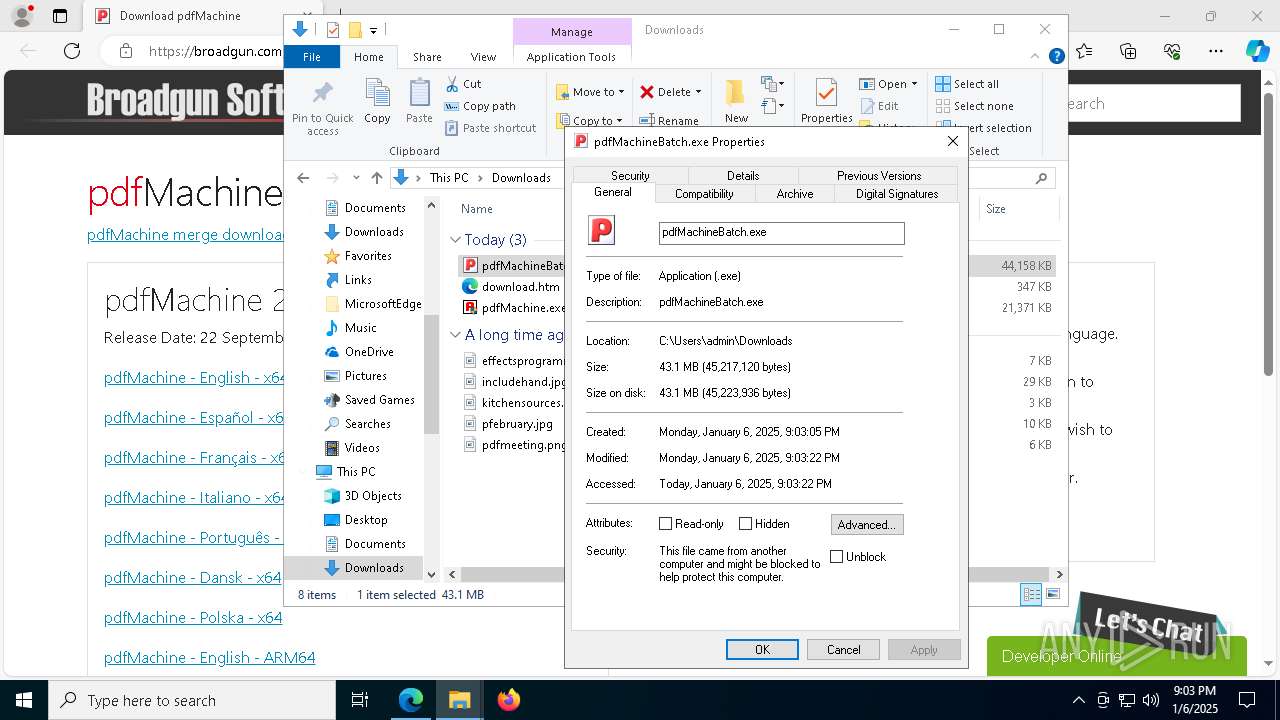Click search magnifier in Explorer
Image resolution: width=1280 pixels, height=720 pixels.
(x=1041, y=178)
